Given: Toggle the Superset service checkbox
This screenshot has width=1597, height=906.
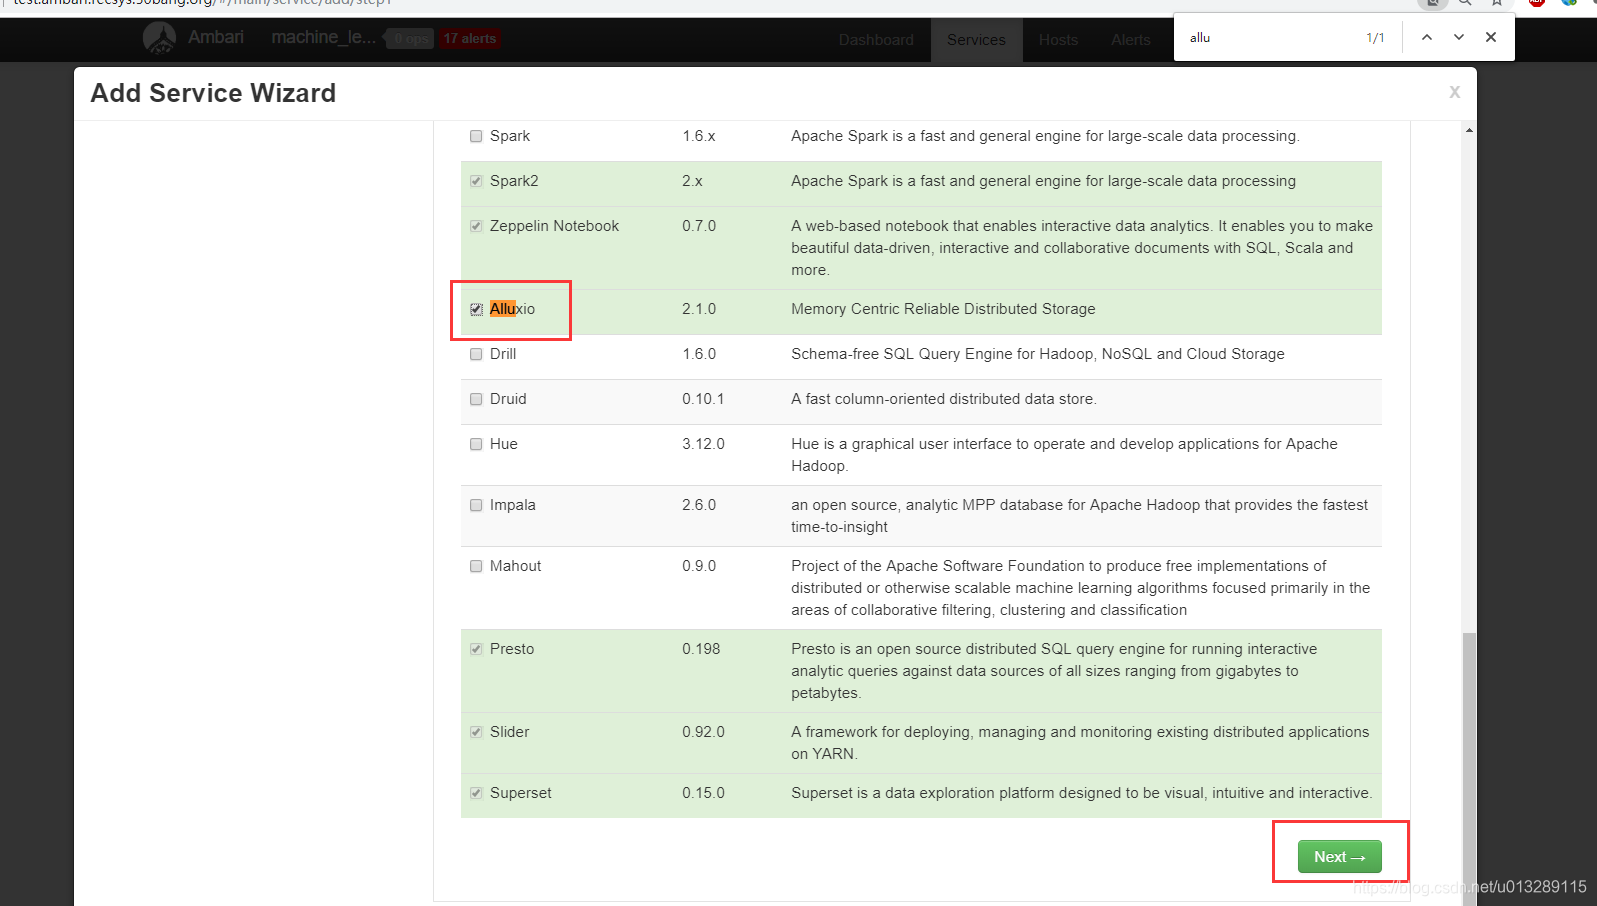Looking at the screenshot, I should tap(476, 793).
